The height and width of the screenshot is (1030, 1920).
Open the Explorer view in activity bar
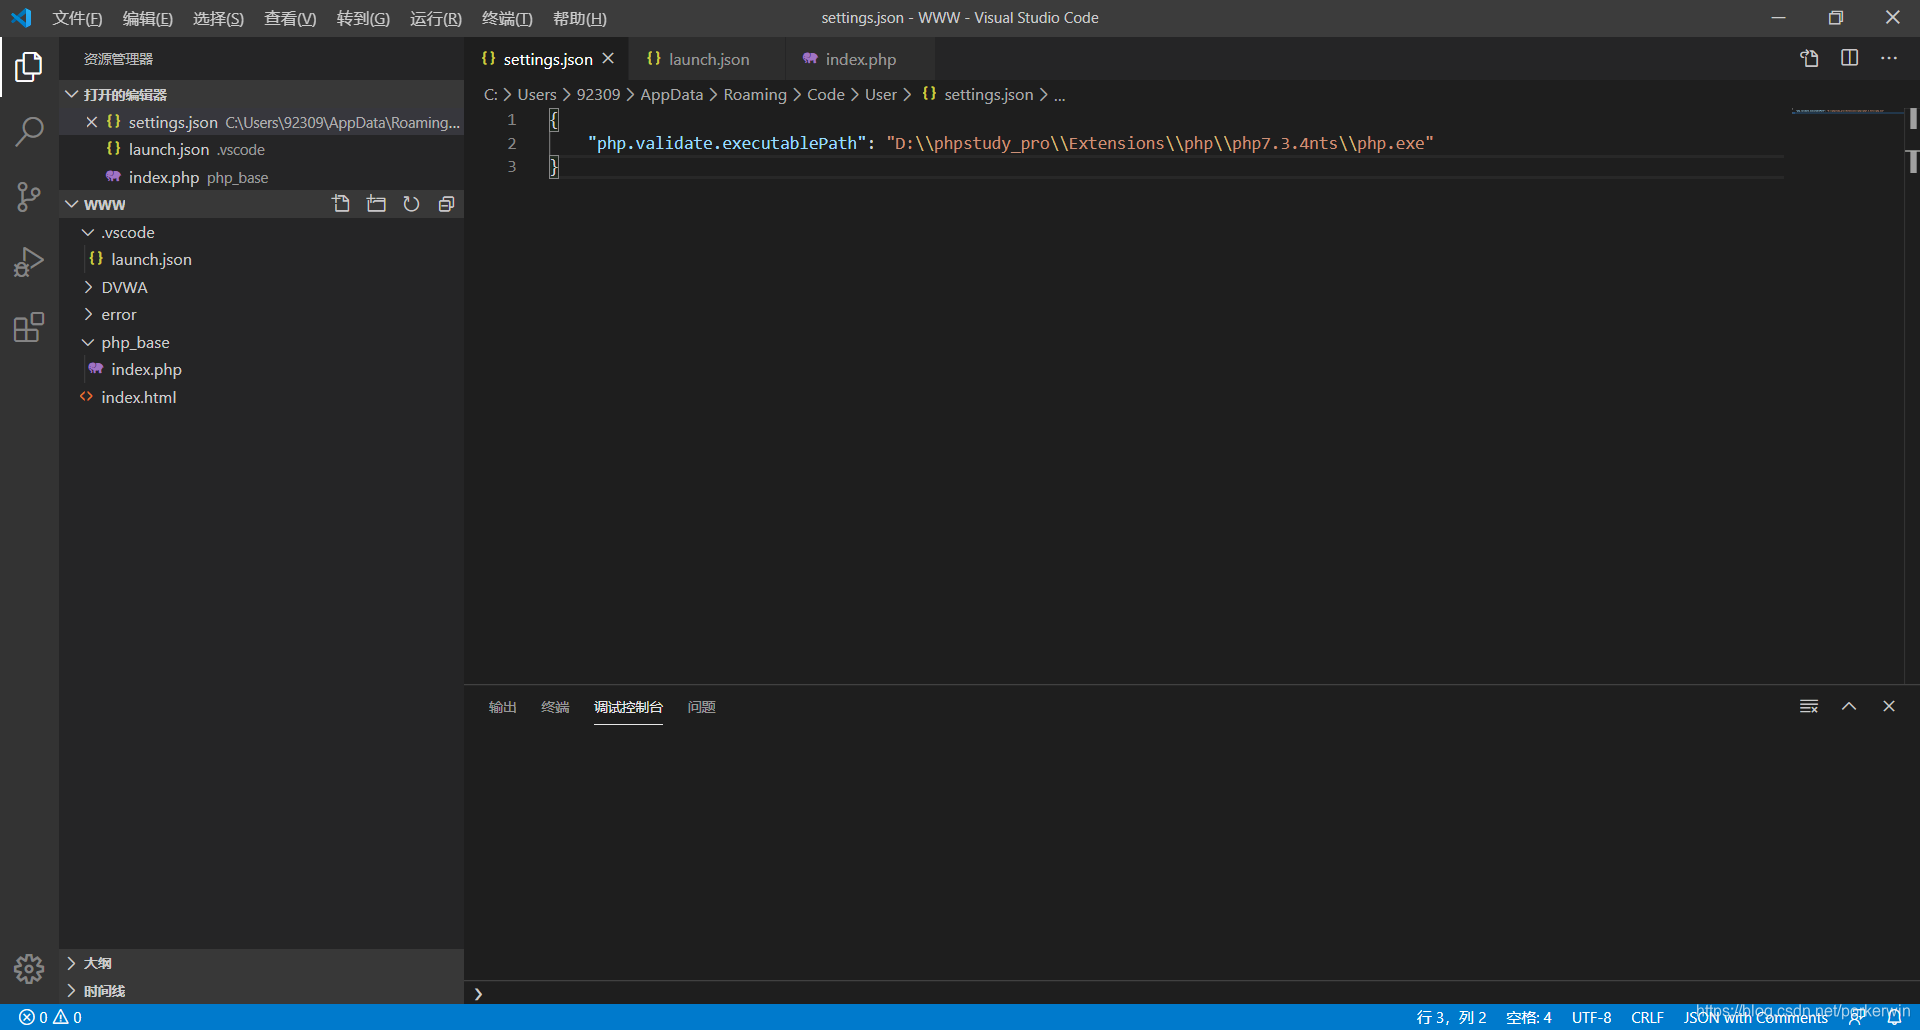point(29,67)
